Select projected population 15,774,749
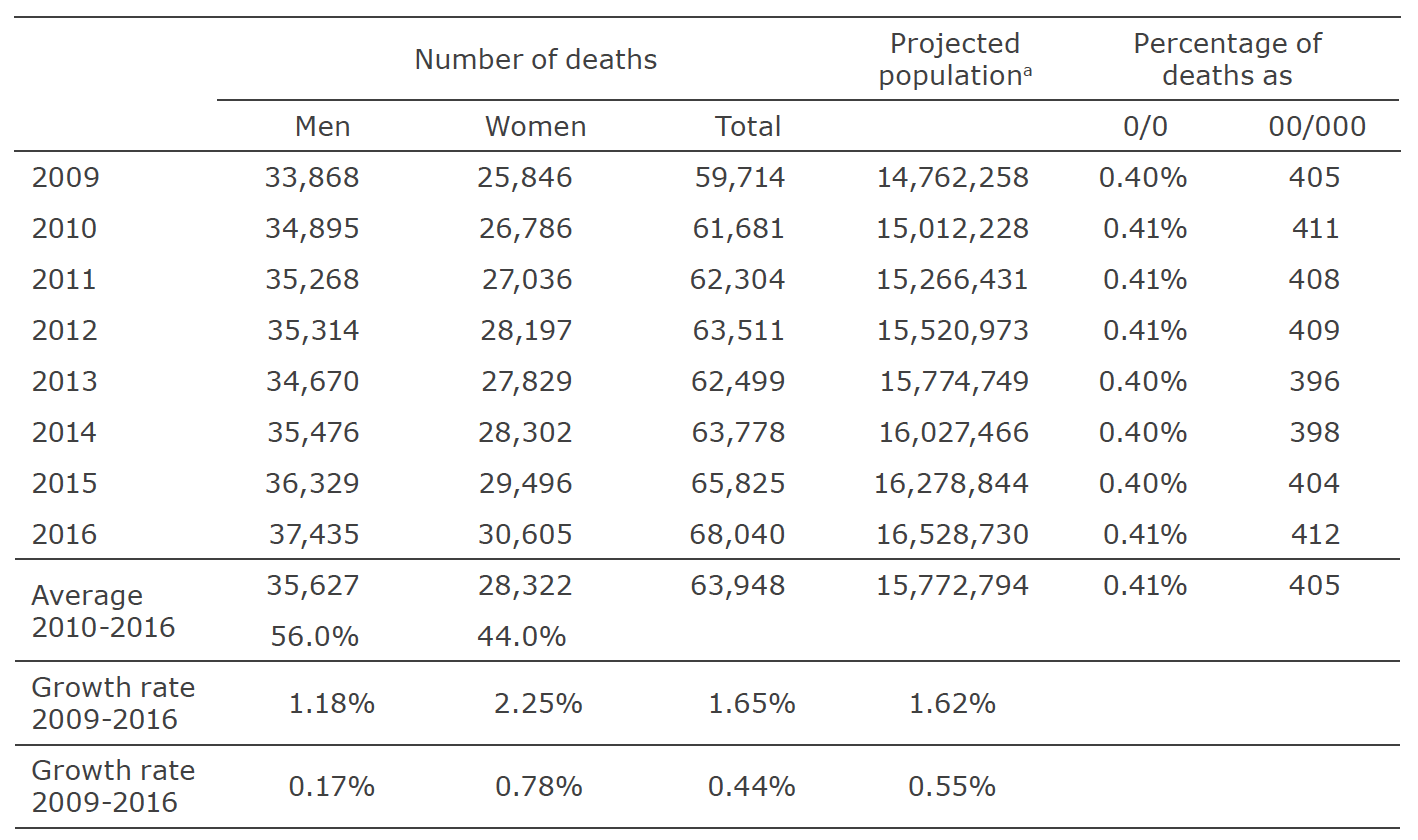The width and height of the screenshot is (1418, 840). tap(954, 382)
